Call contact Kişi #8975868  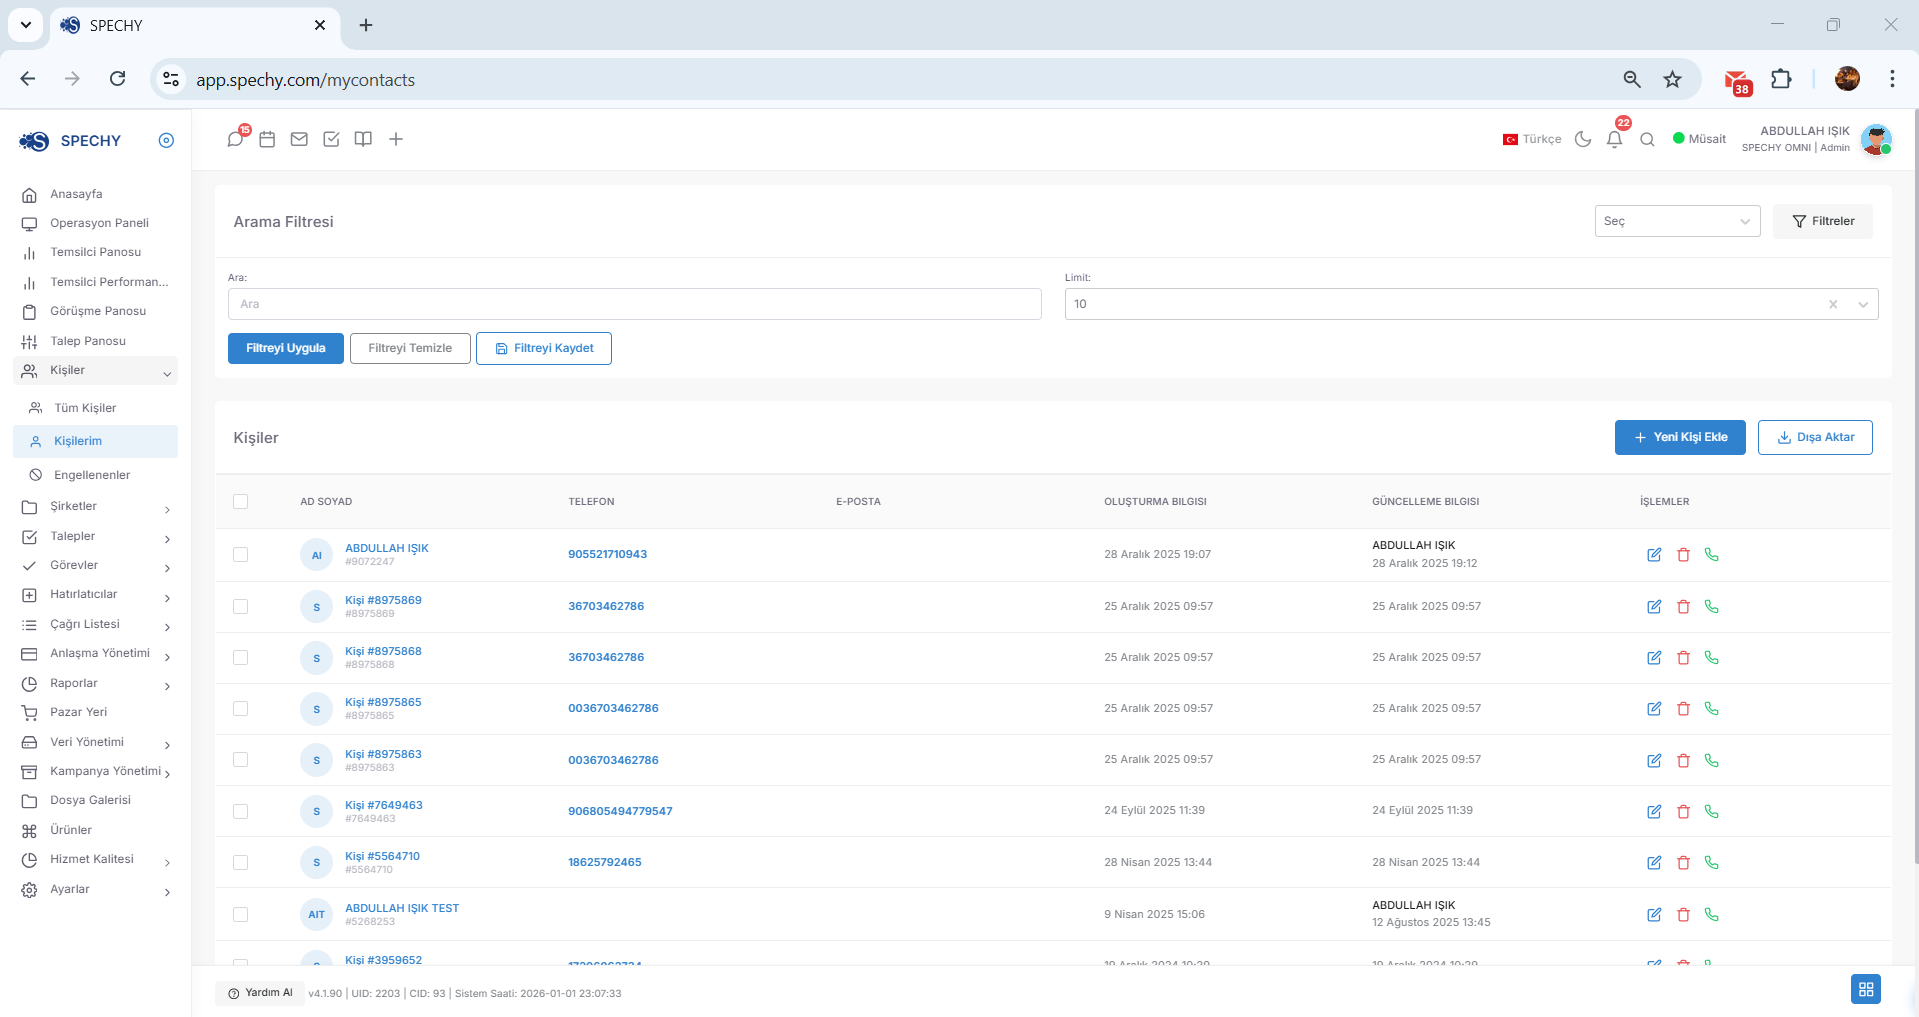1711,657
